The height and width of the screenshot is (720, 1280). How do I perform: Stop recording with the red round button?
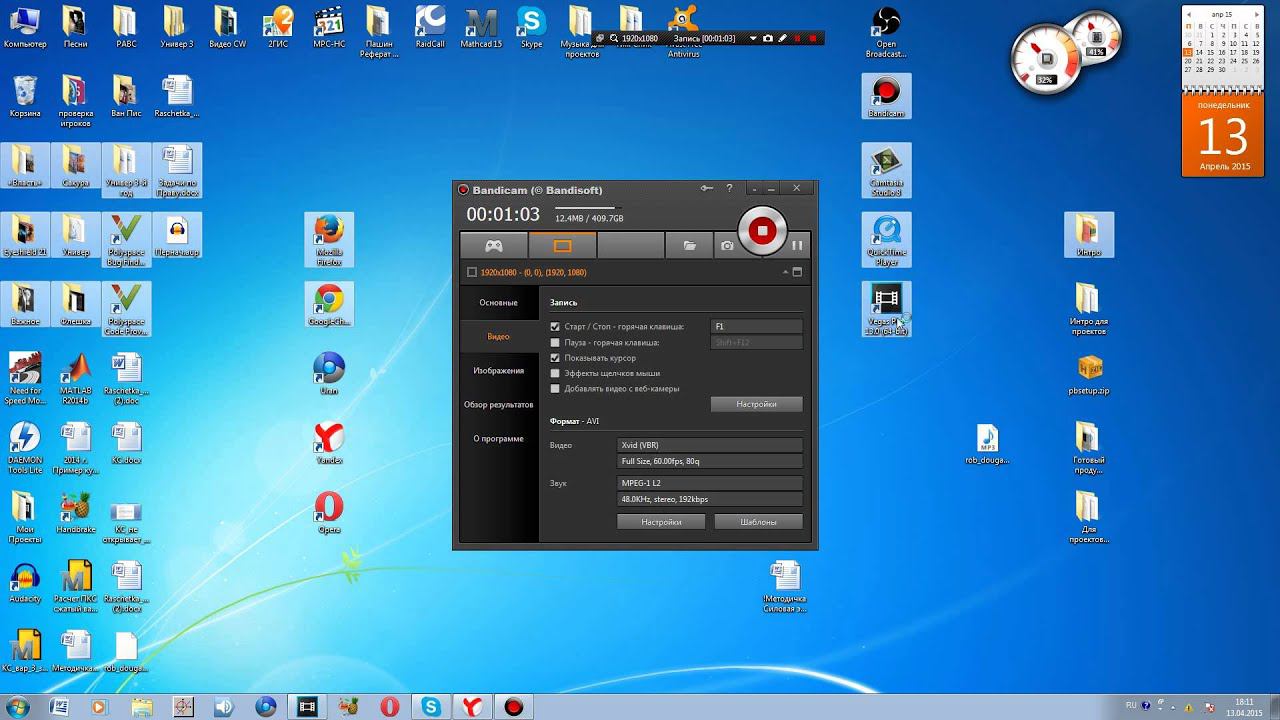[x=762, y=231]
